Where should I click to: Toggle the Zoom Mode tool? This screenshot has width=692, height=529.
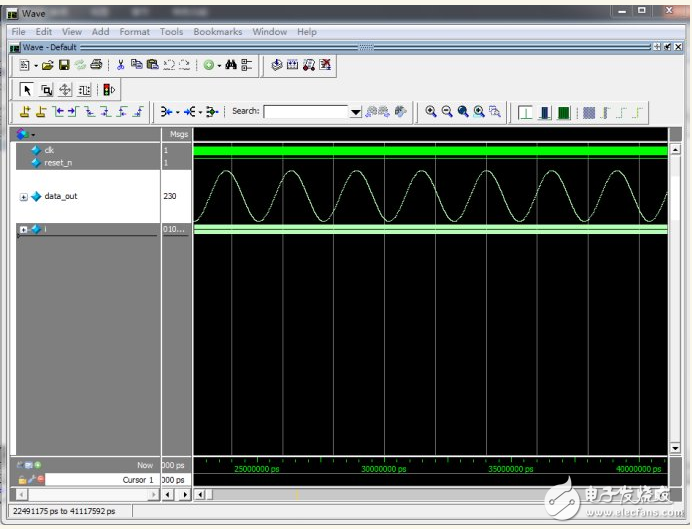[46, 89]
